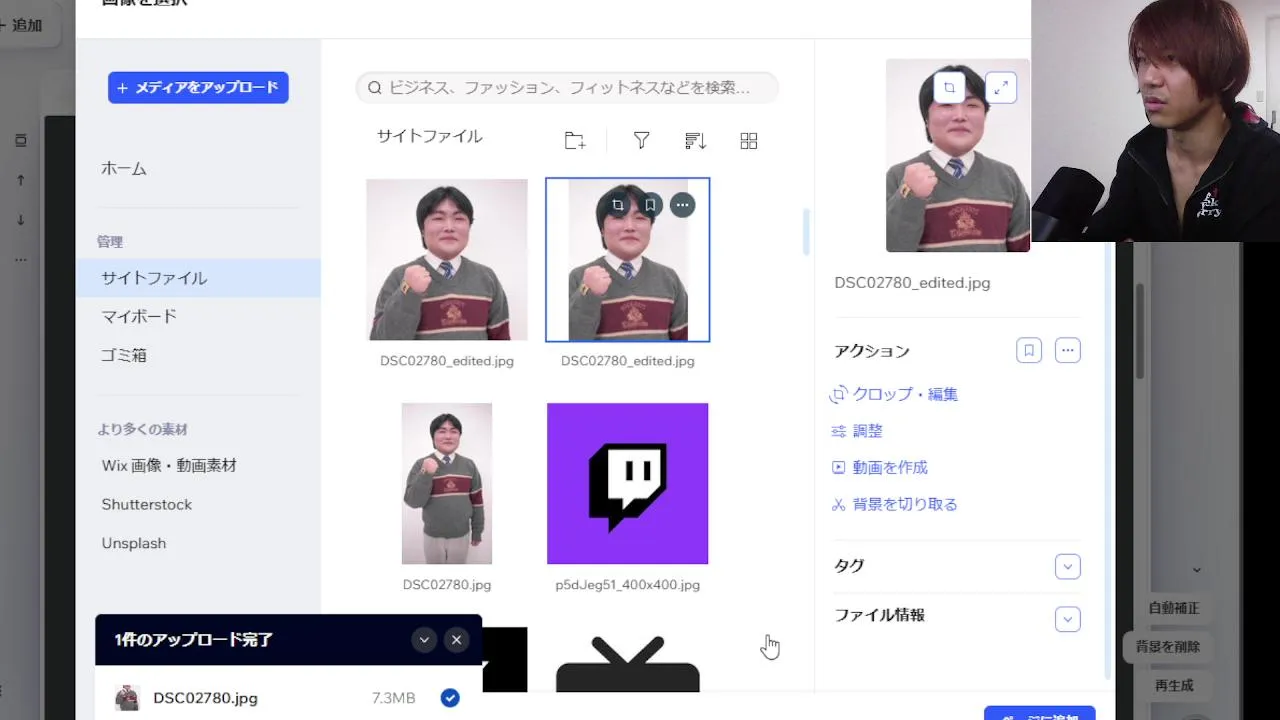Click the 7.3MB size text

393,698
